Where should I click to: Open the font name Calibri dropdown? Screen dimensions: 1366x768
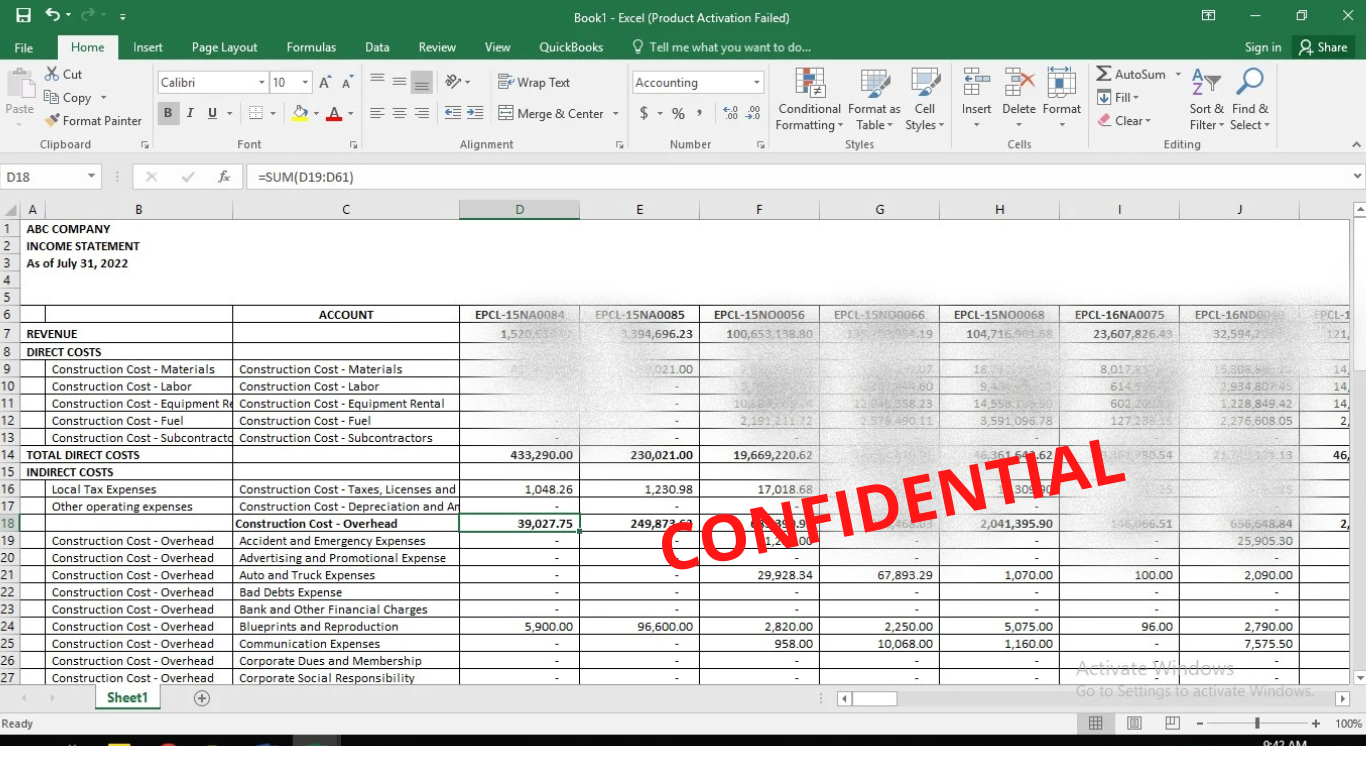[262, 83]
